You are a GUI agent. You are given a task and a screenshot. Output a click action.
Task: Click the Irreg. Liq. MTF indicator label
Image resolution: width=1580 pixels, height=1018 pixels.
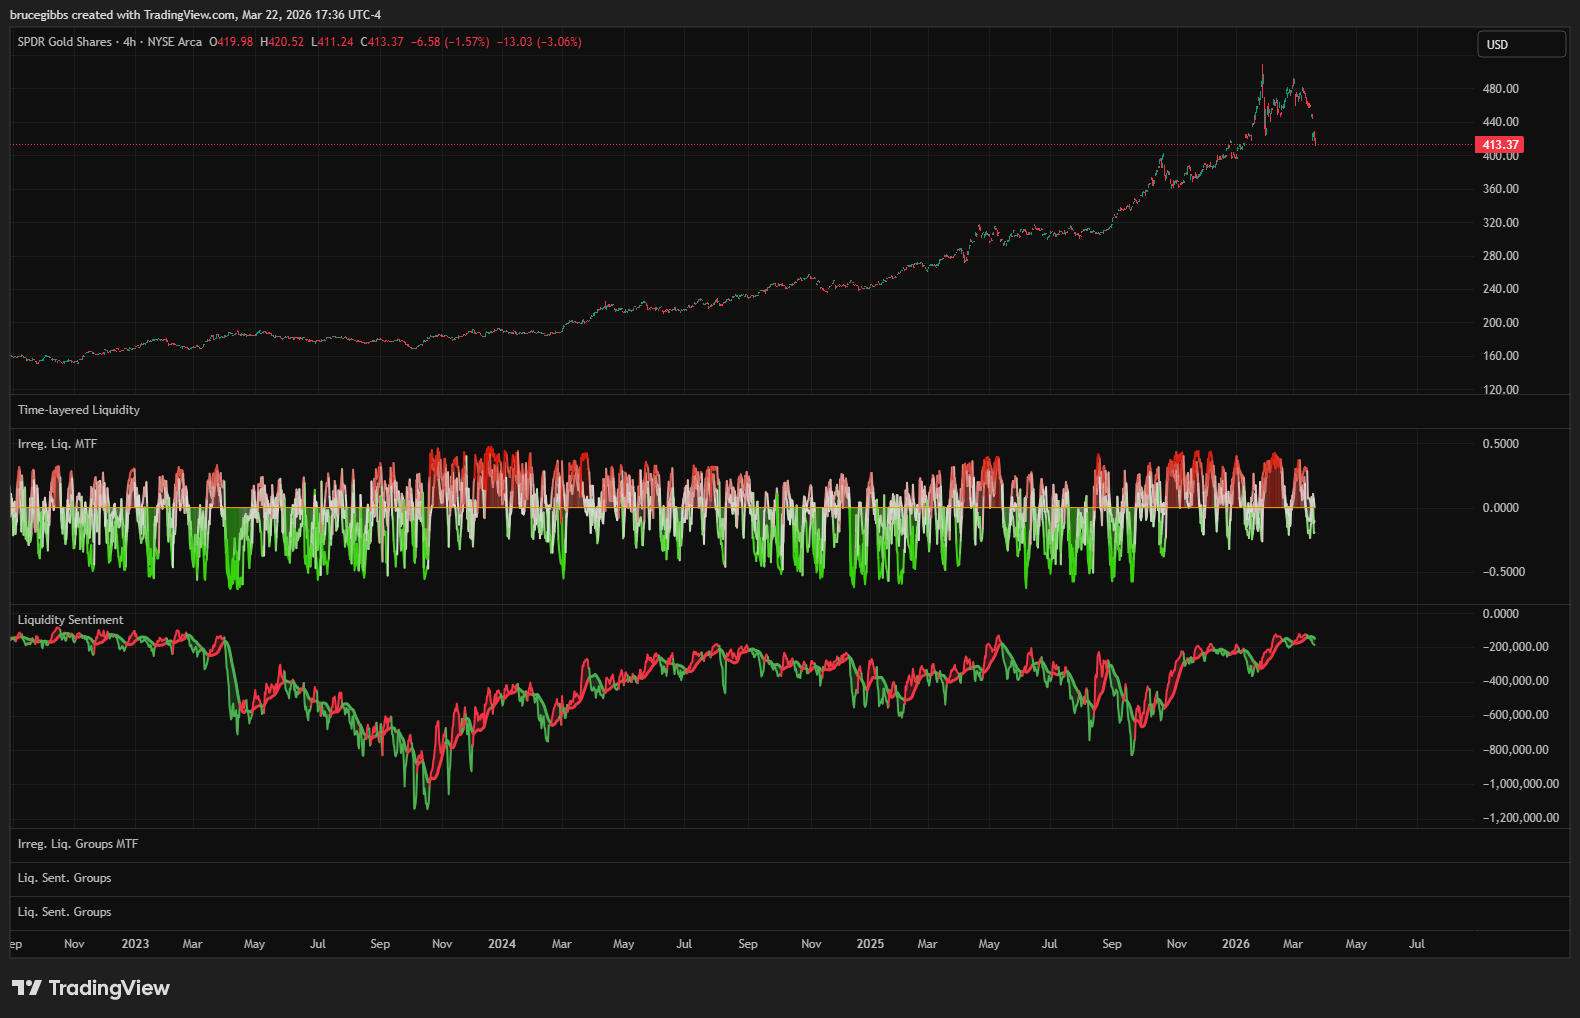[57, 444]
